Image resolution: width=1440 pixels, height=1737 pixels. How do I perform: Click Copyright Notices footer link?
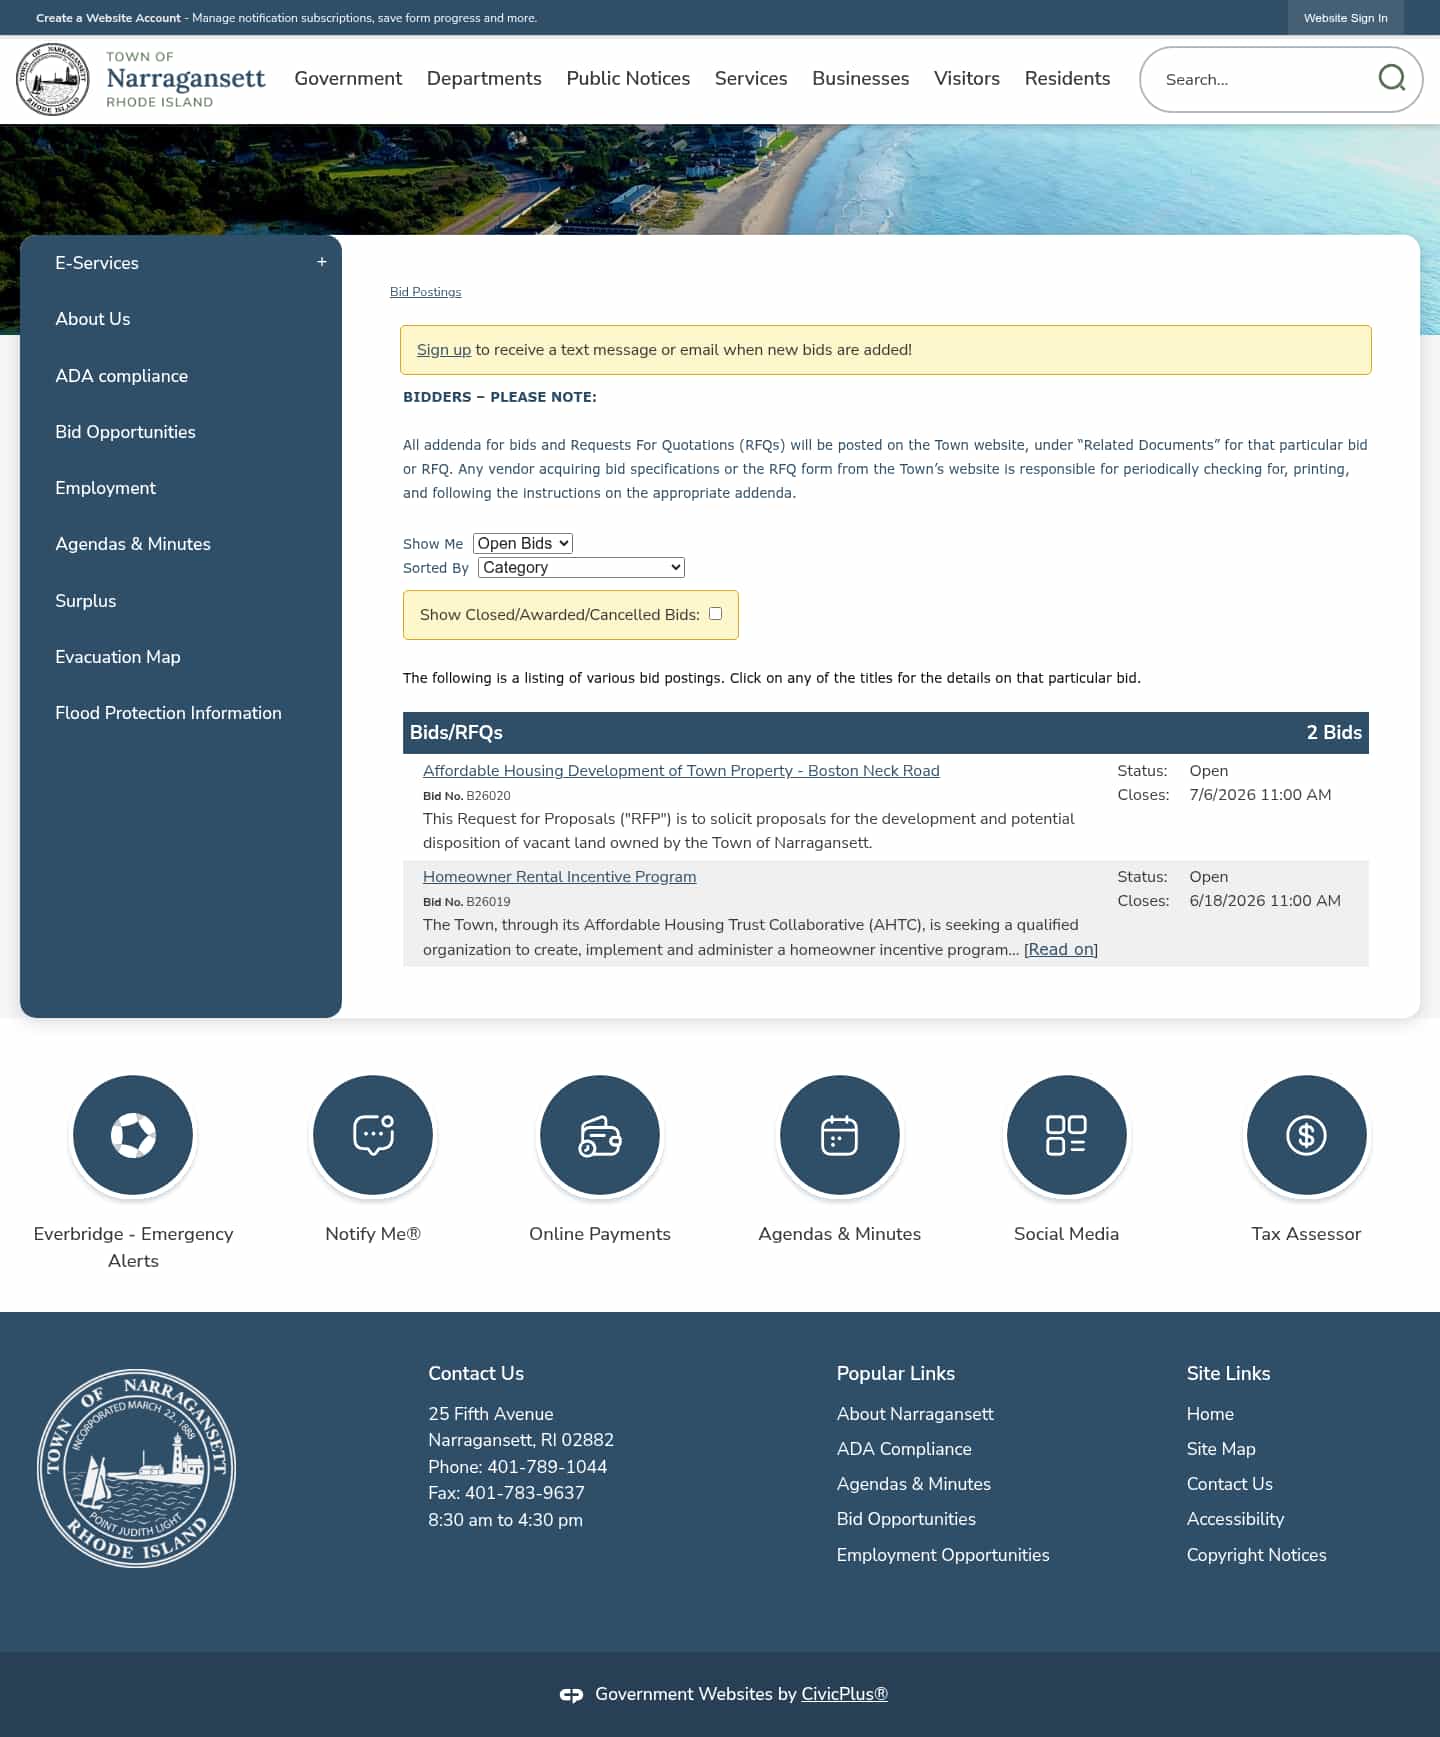1257,1555
